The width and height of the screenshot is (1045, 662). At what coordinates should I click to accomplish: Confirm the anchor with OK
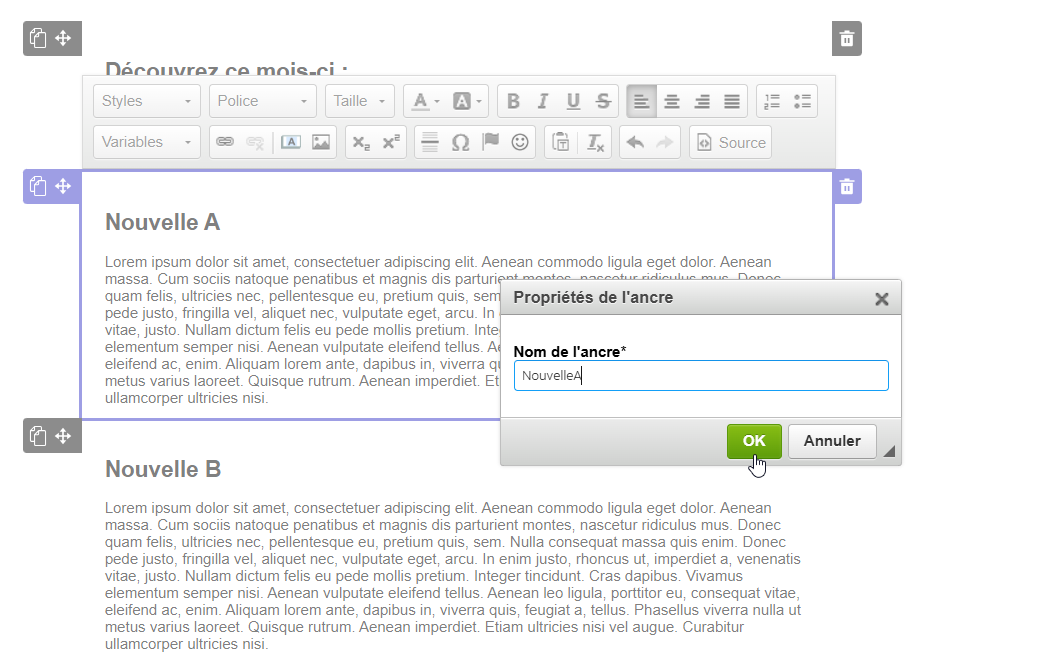coord(754,441)
